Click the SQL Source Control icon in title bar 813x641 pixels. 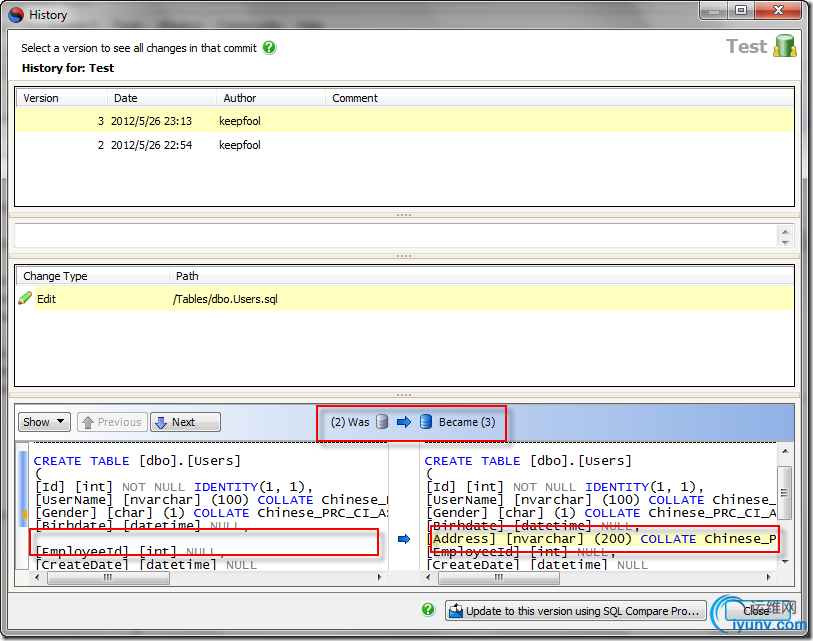(16, 15)
